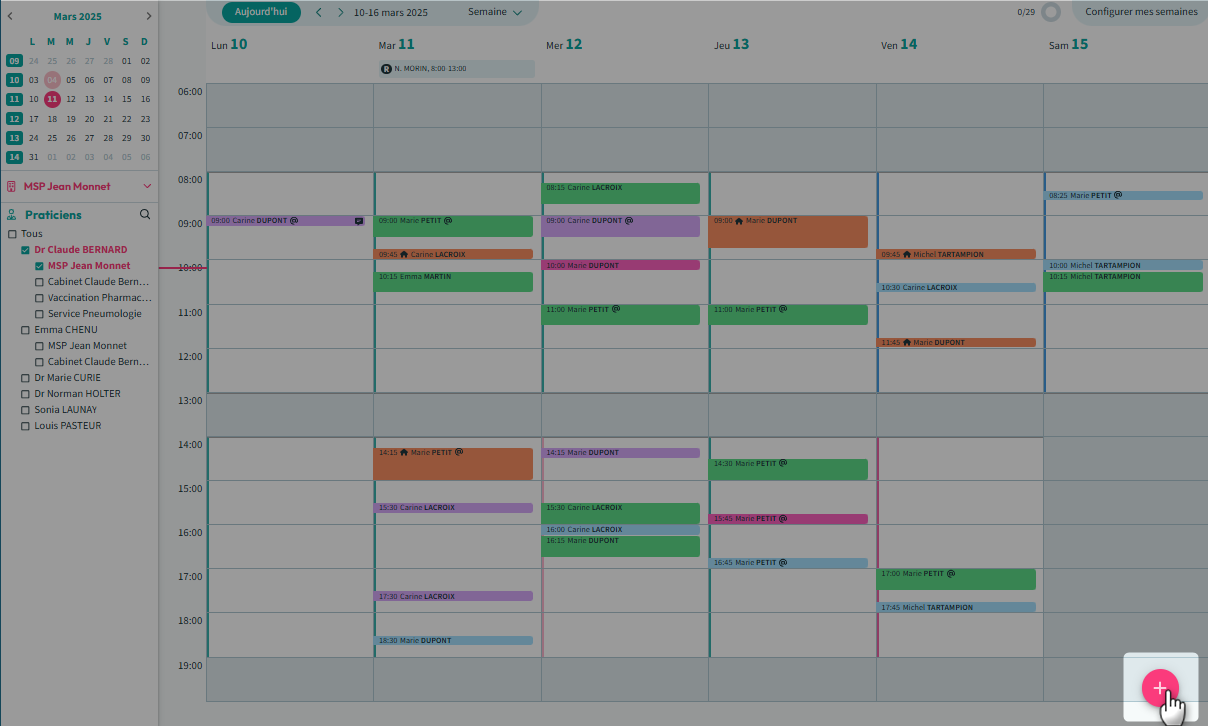Click comment icon on Monday Carine DUPONT appointment

point(359,221)
